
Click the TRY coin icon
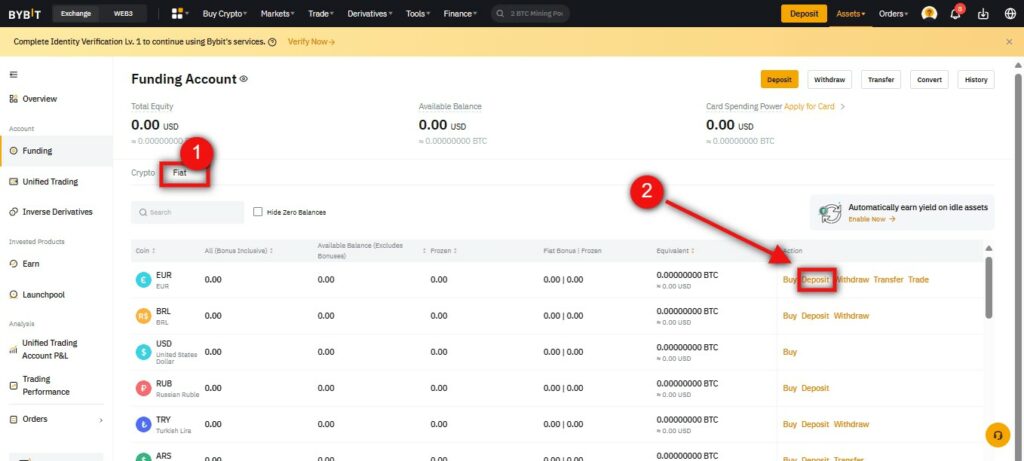(143, 424)
